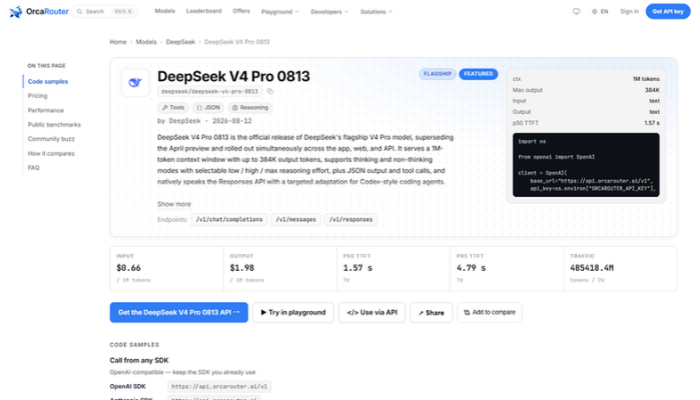Focus the Search input field
Image resolution: width=700 pixels, height=400 pixels.
(x=104, y=12)
